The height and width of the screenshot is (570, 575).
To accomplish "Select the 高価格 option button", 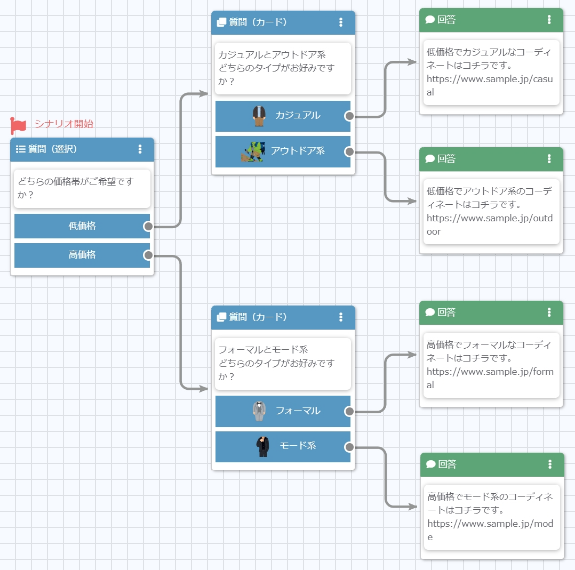I will click(x=82, y=255).
